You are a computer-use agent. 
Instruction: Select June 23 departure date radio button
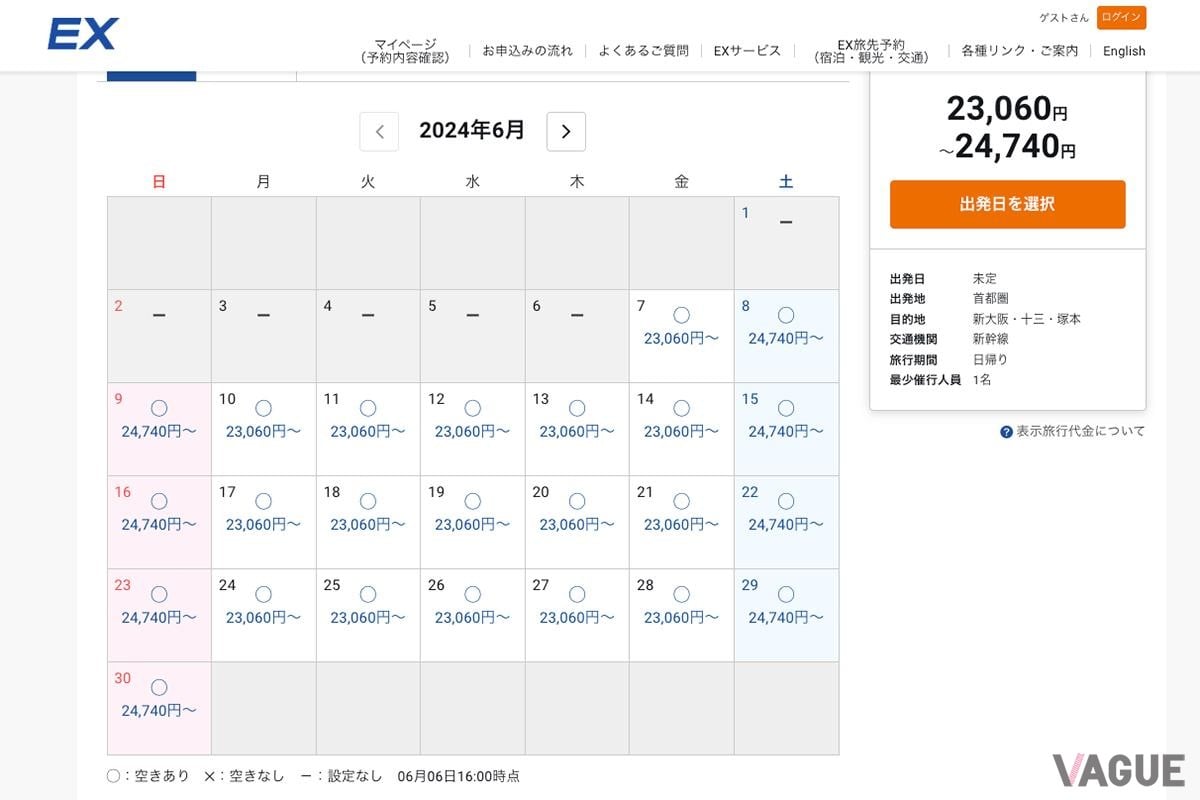pos(158,594)
